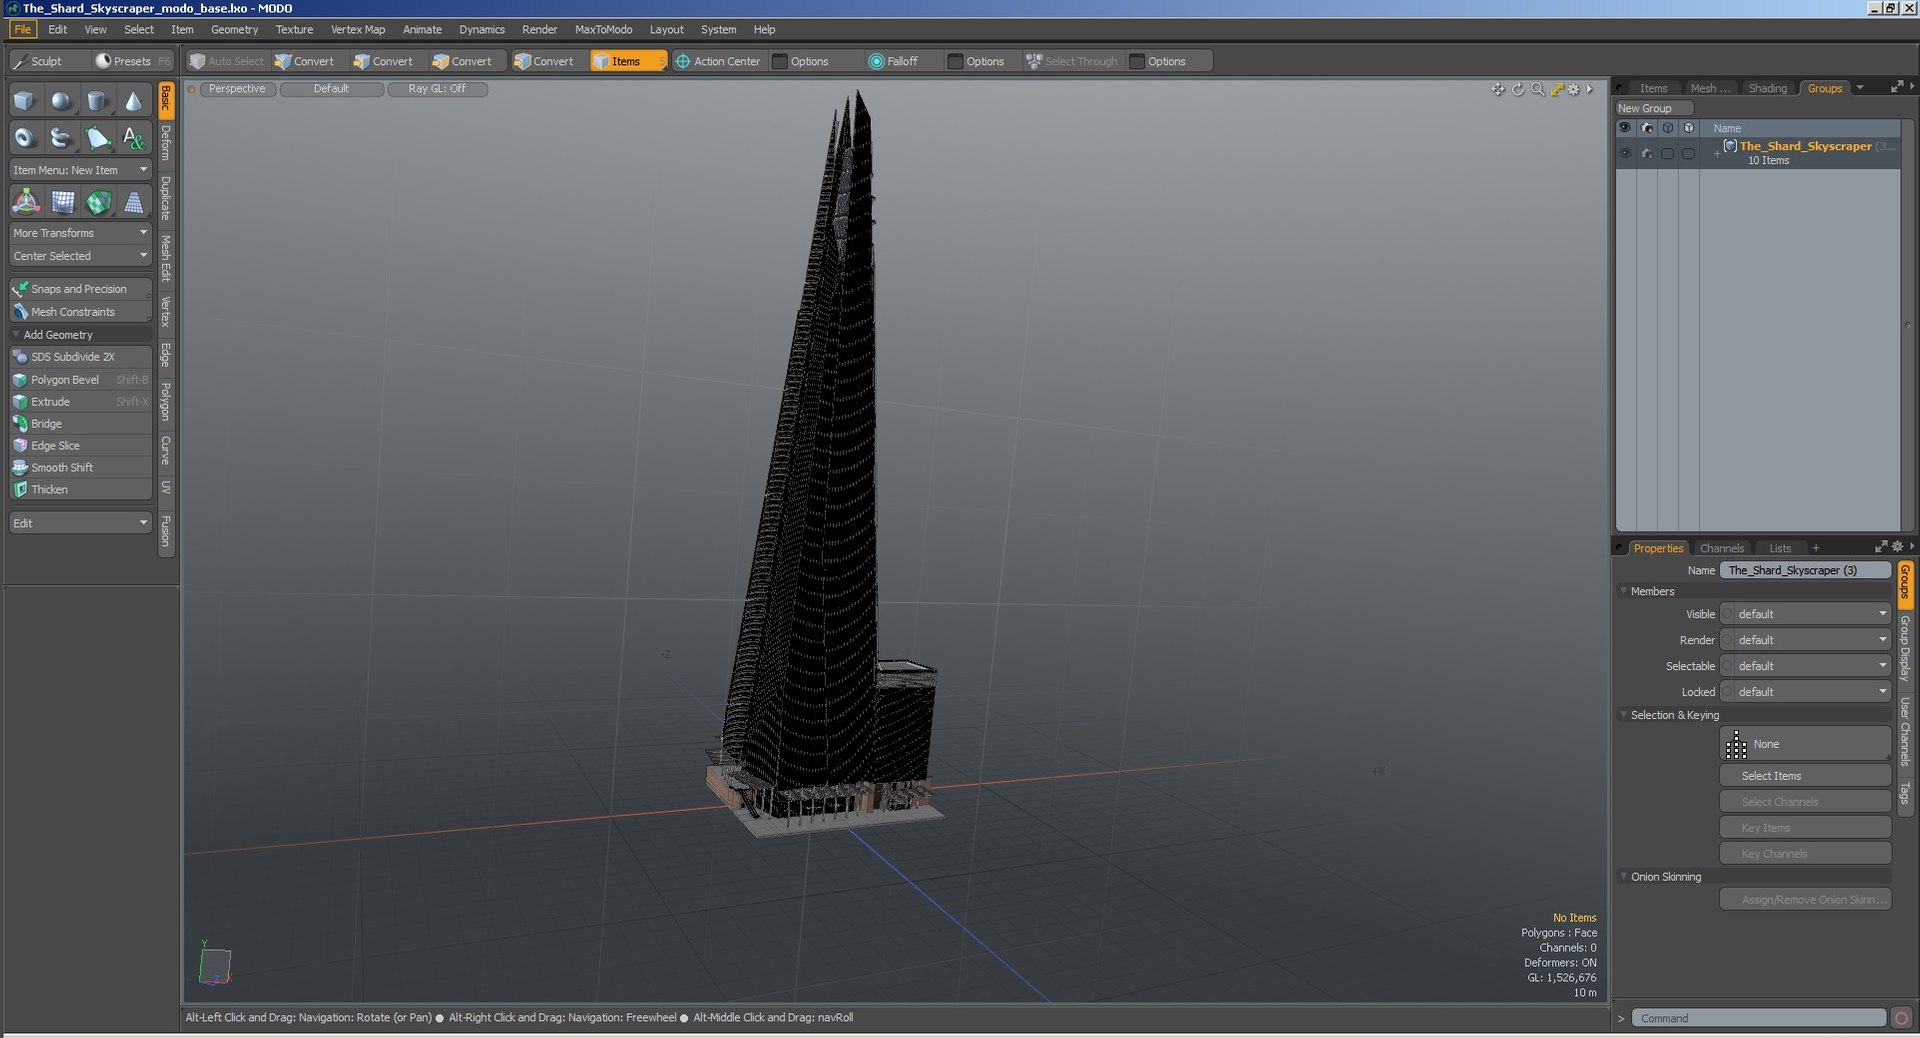Image resolution: width=1920 pixels, height=1038 pixels.
Task: Open the Geometry menu
Action: coord(234,30)
